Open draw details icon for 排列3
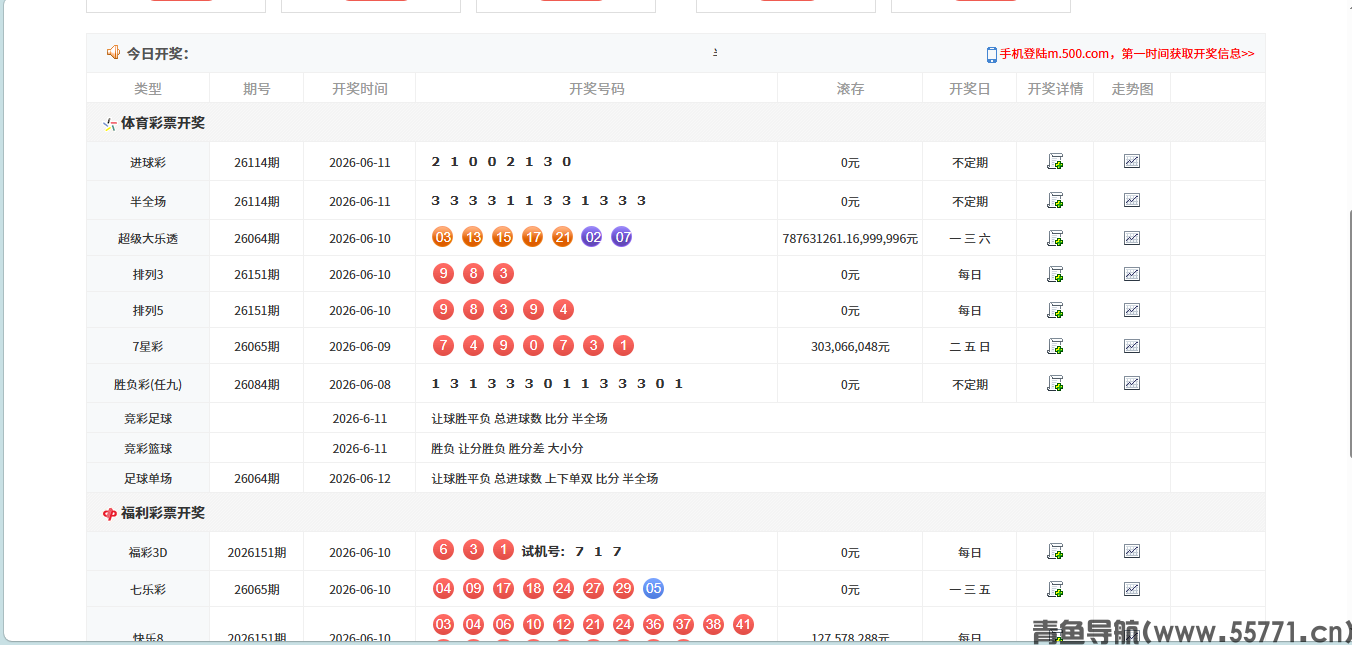The width and height of the screenshot is (1352, 645). point(1055,274)
